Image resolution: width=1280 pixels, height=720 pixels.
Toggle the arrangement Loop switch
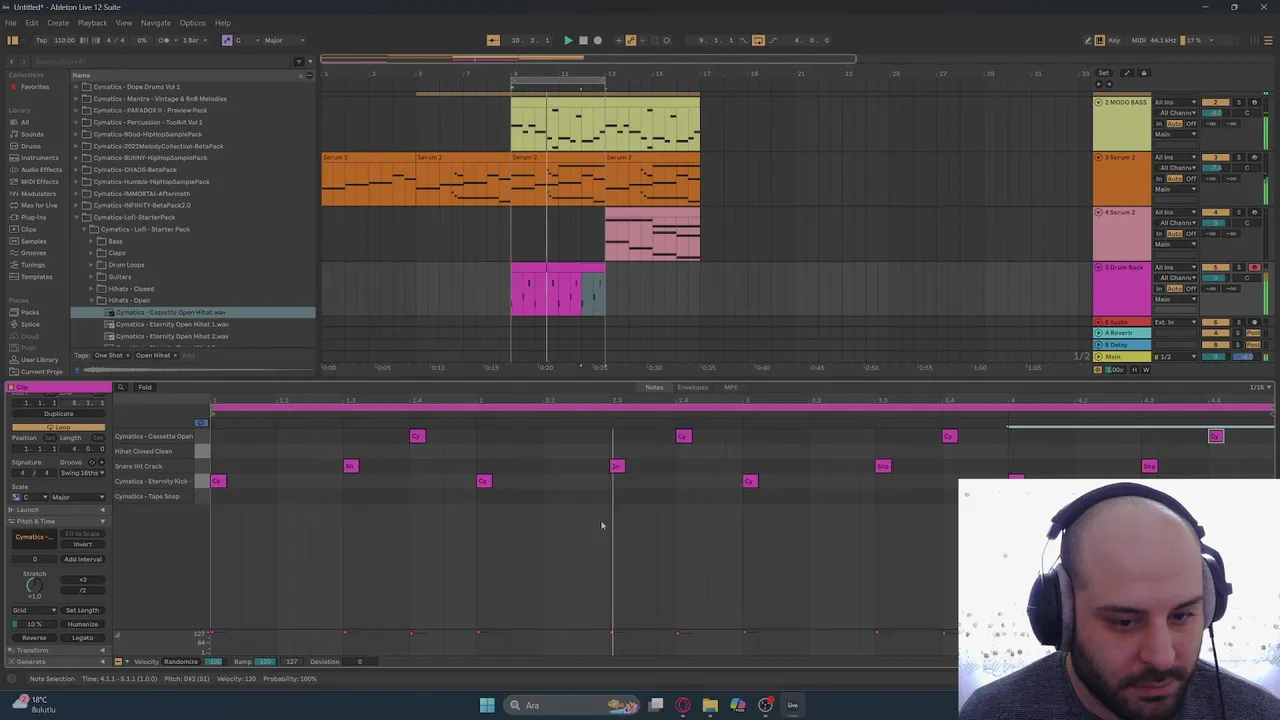coord(758,40)
